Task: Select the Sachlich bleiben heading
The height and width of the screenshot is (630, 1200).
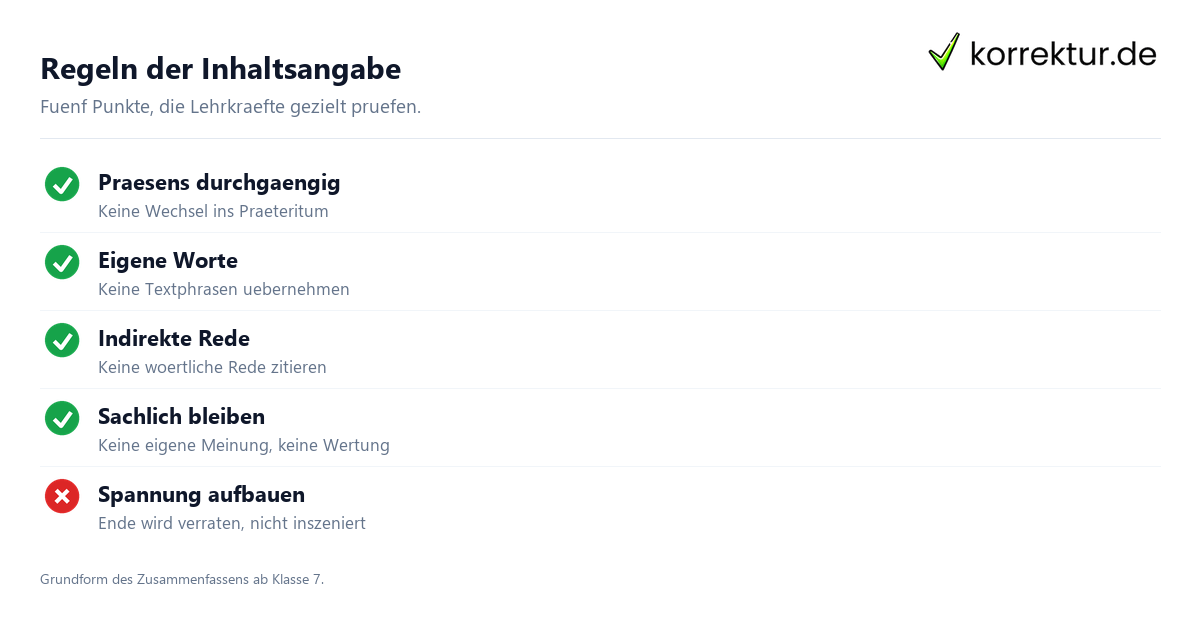Action: tap(181, 417)
